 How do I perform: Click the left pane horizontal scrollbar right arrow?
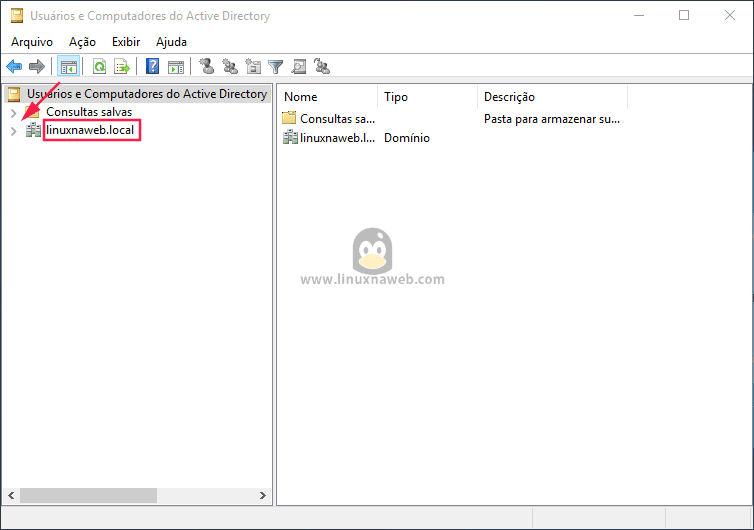pos(263,495)
